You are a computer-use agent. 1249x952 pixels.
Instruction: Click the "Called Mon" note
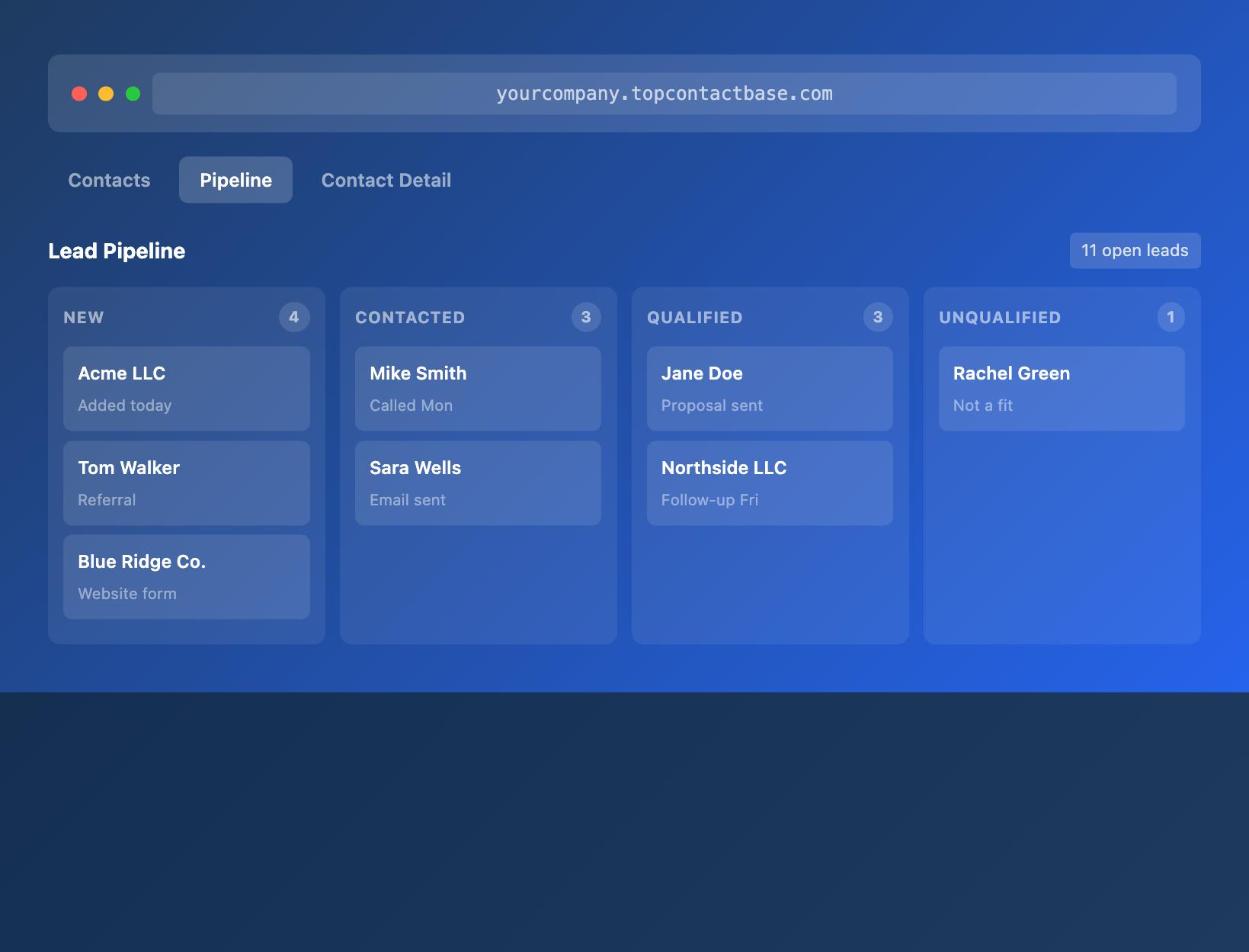click(x=411, y=406)
